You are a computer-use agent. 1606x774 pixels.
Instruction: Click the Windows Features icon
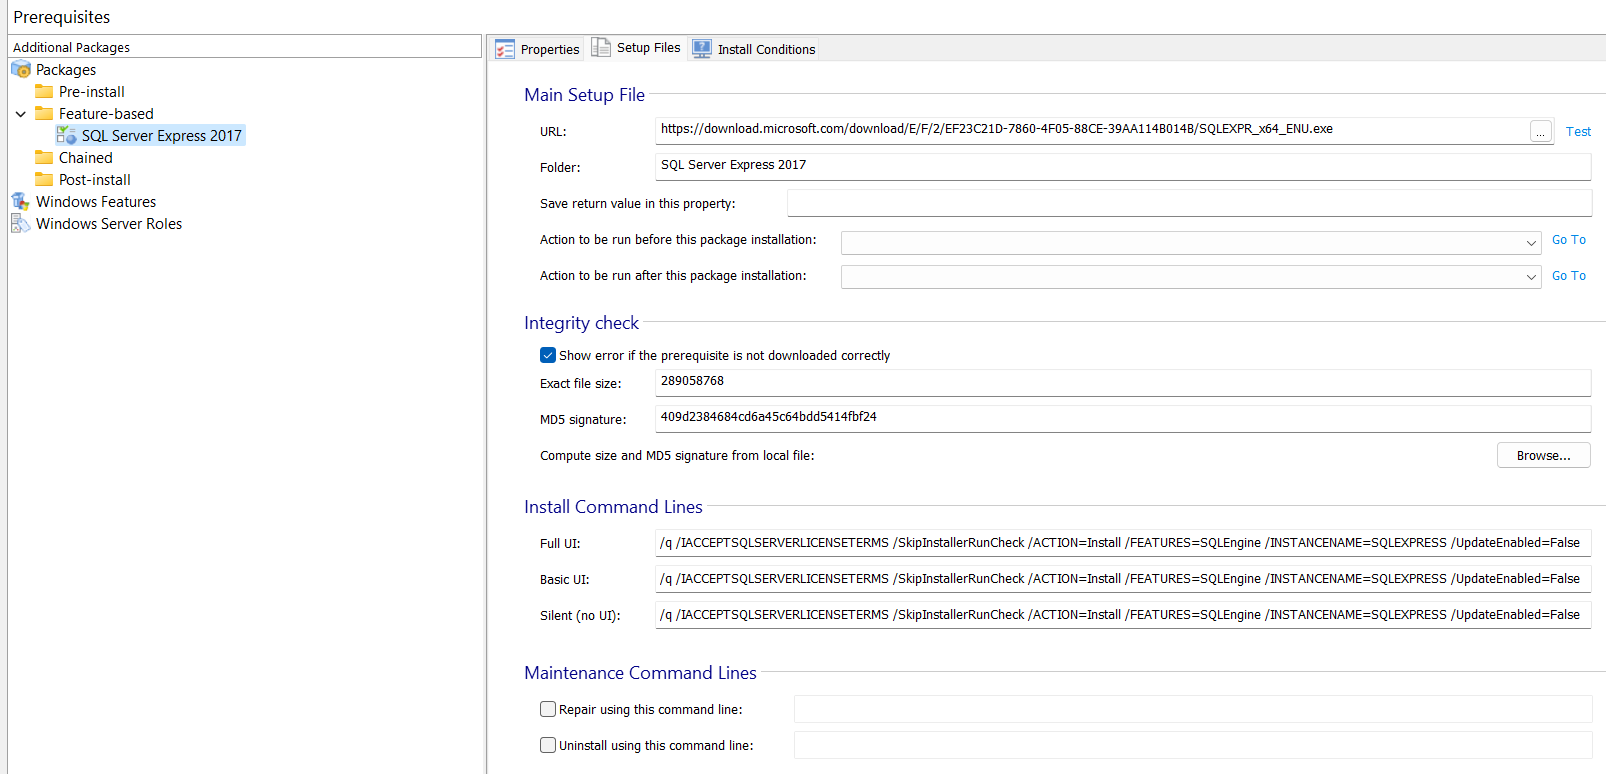(x=21, y=201)
